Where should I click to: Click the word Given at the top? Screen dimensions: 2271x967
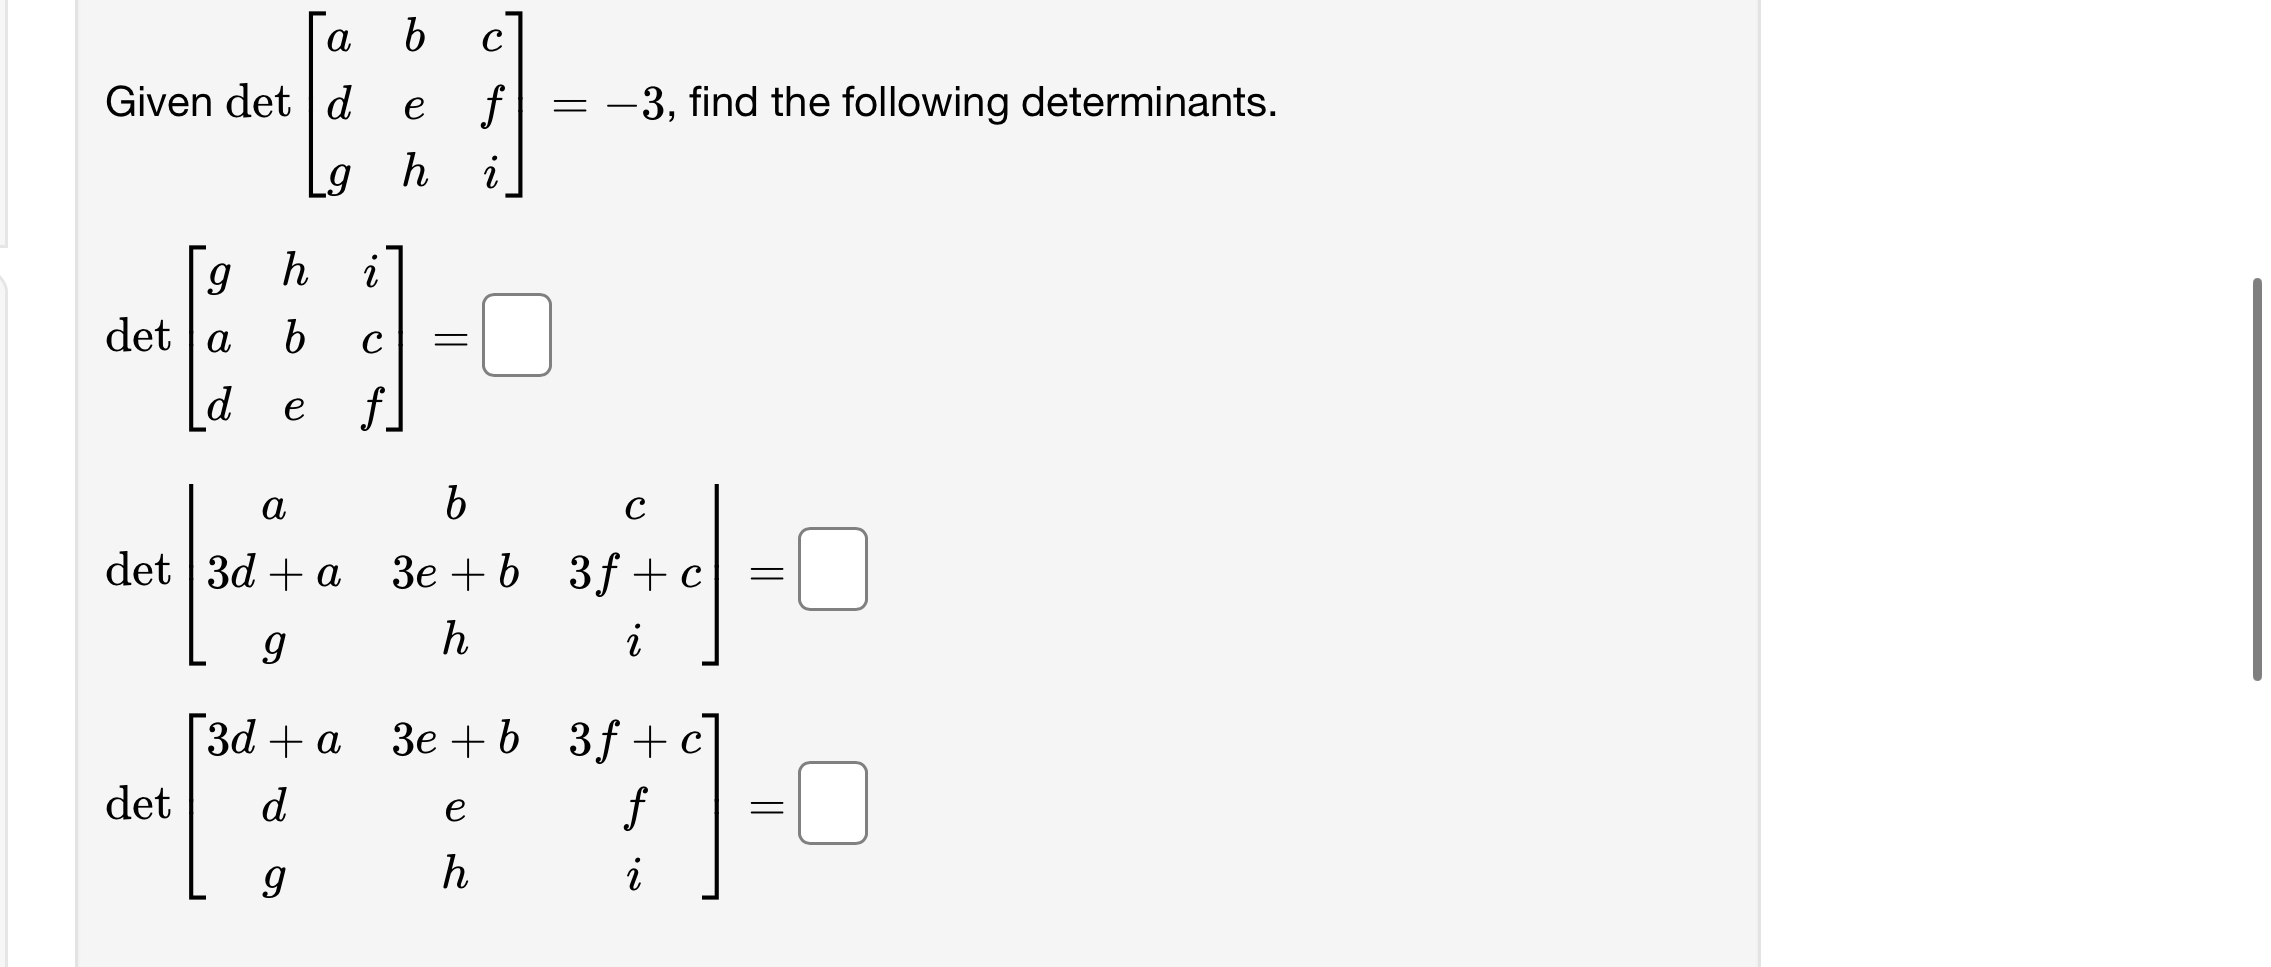point(160,103)
